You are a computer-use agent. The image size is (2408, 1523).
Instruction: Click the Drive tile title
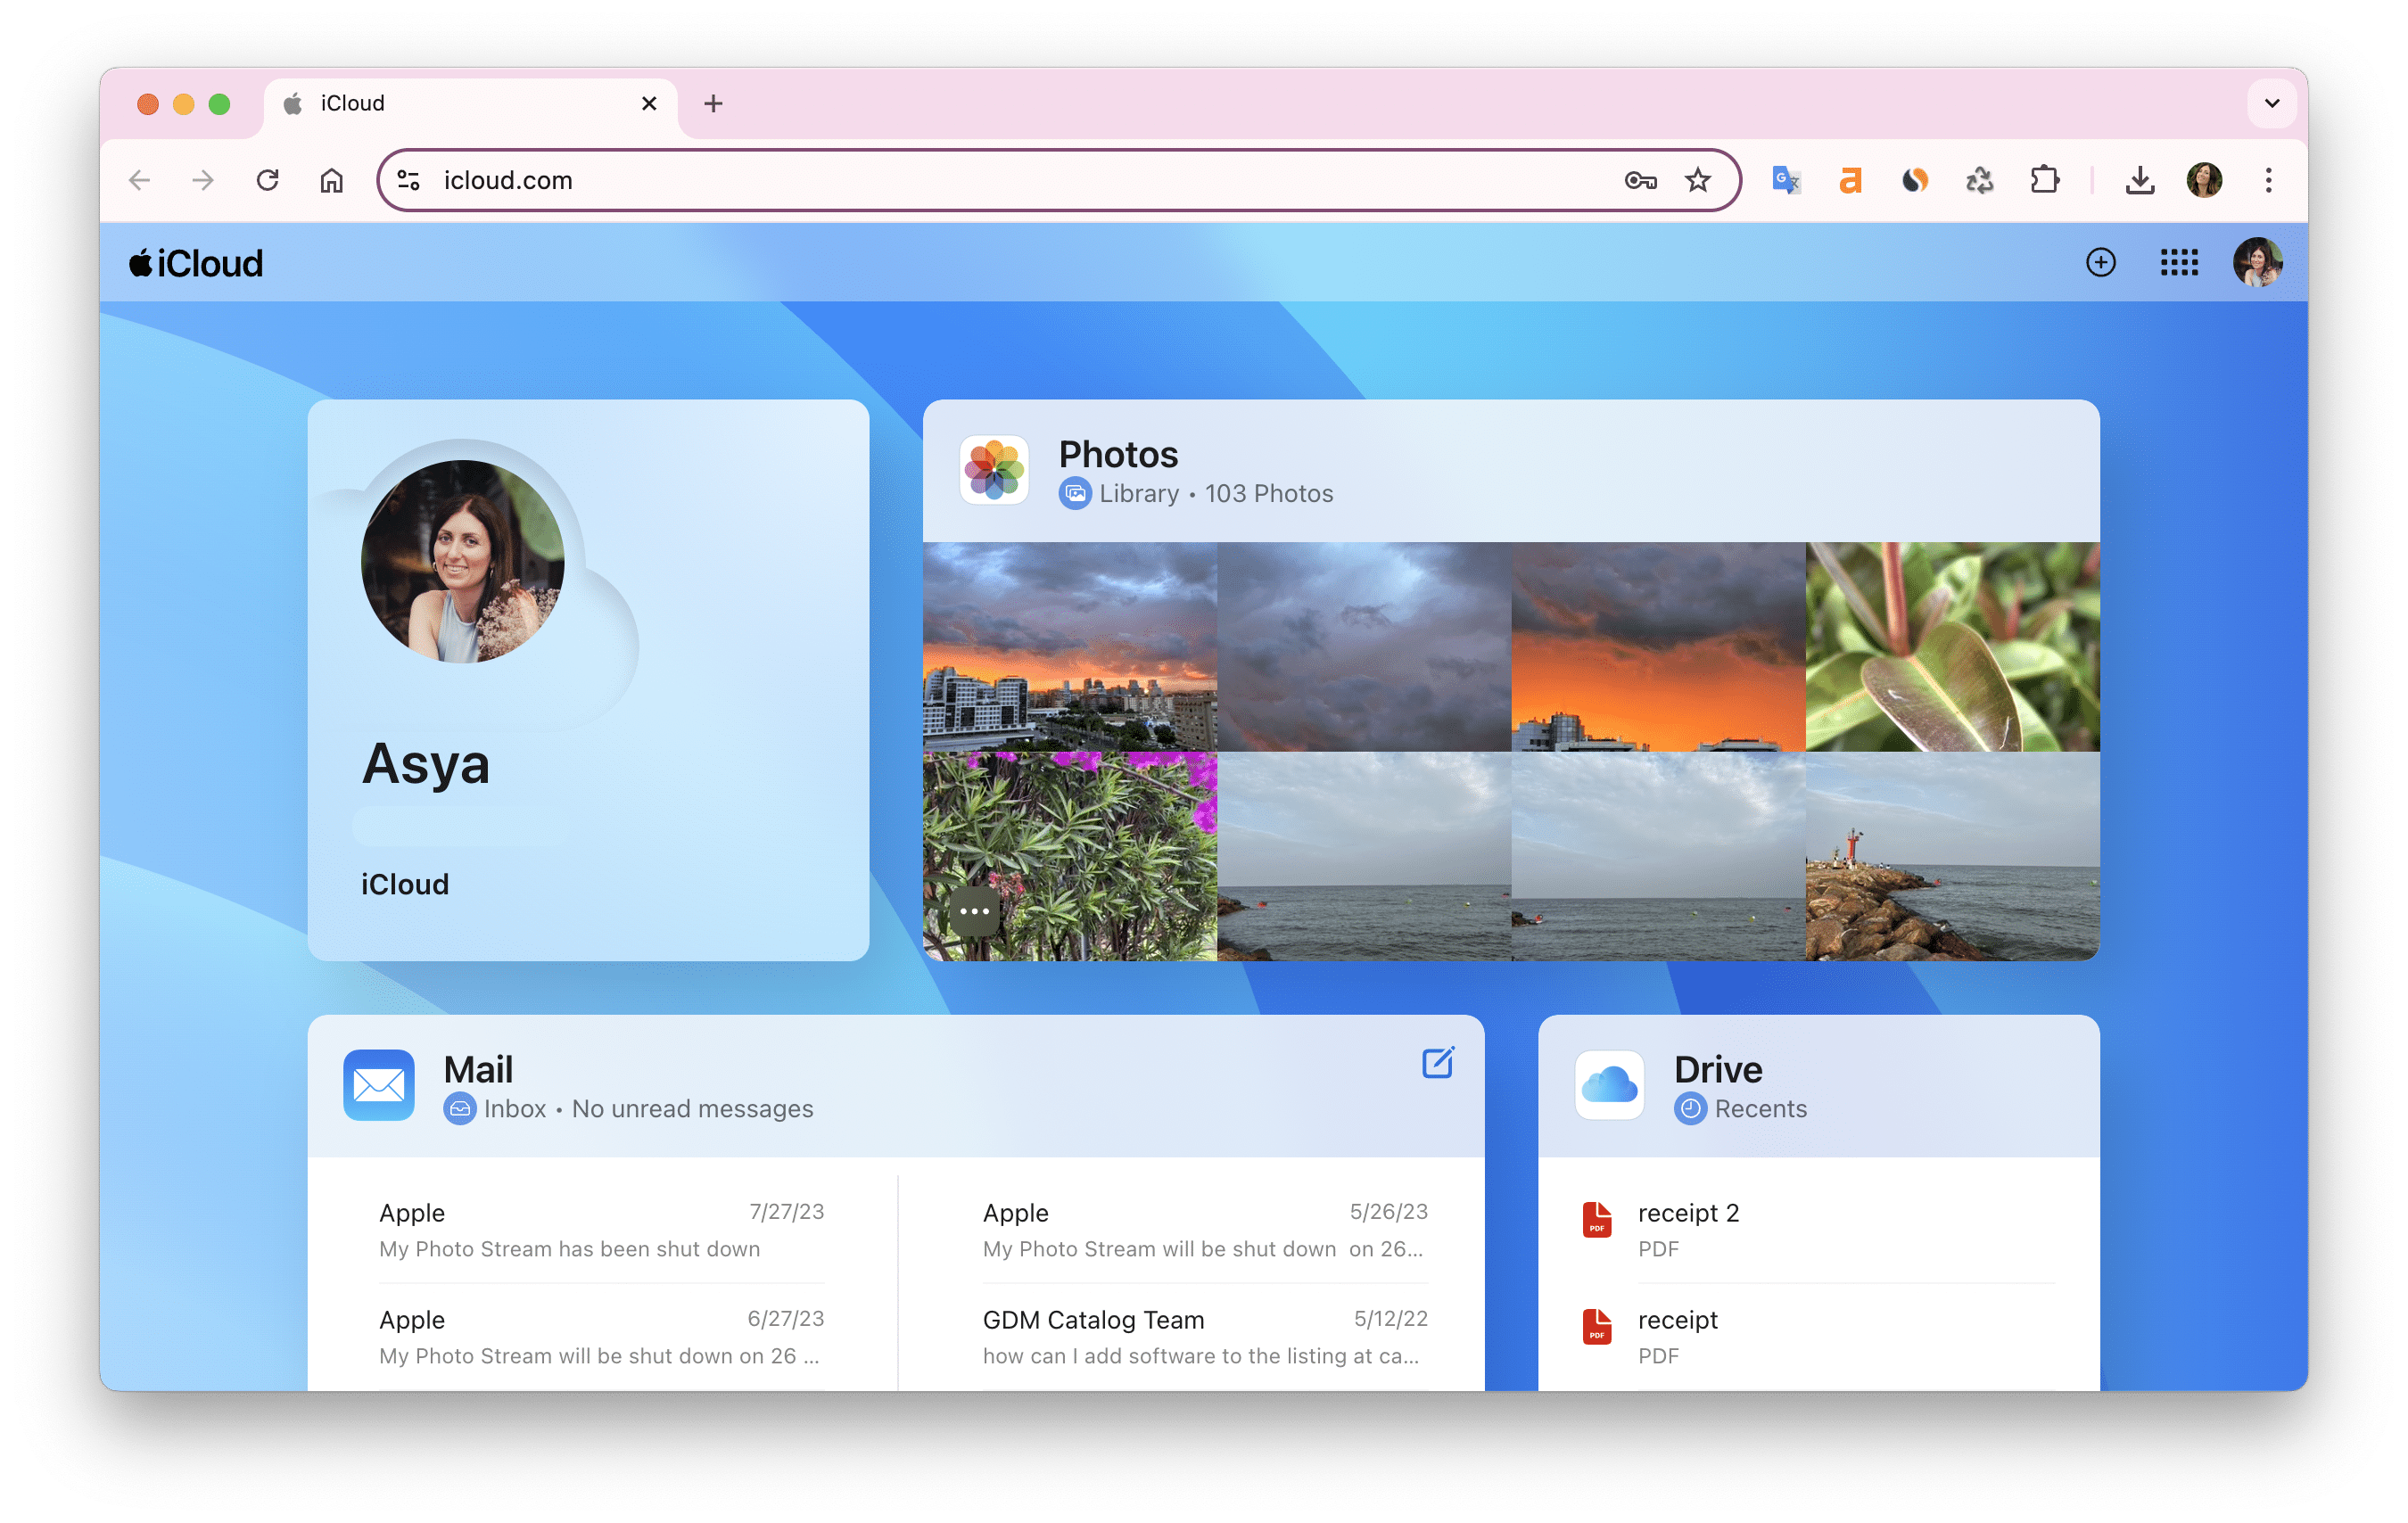[1718, 1069]
